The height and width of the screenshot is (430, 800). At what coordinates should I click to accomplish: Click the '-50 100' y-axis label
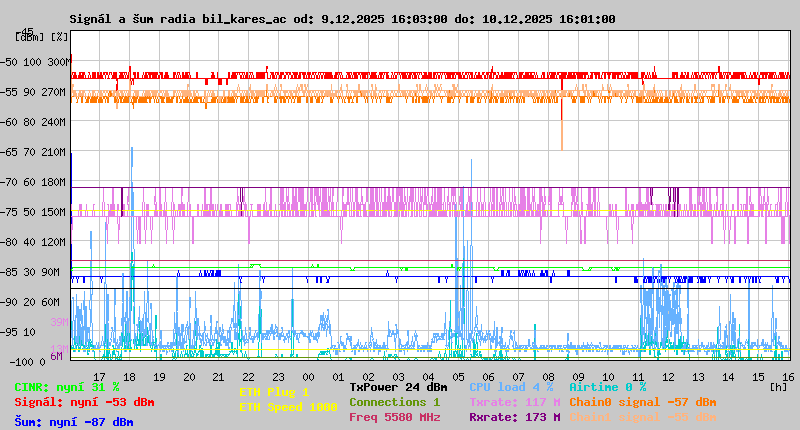pyautogui.click(x=20, y=62)
